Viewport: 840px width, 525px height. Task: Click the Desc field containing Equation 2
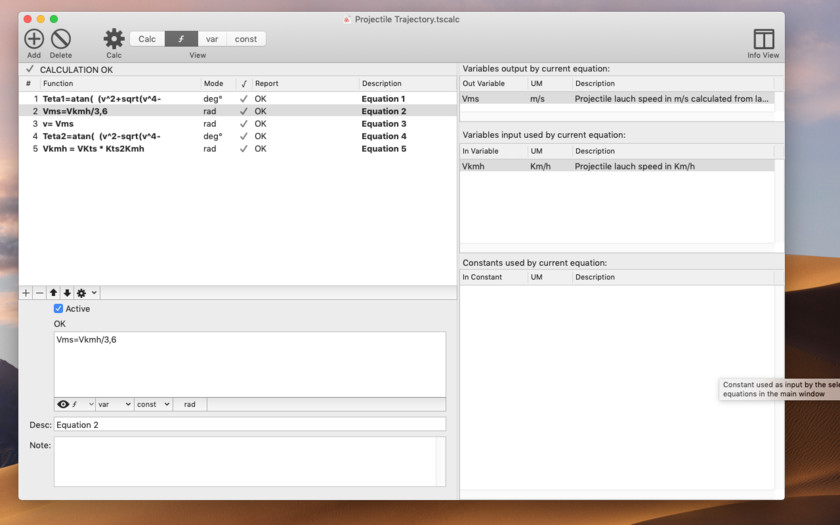[x=250, y=425]
